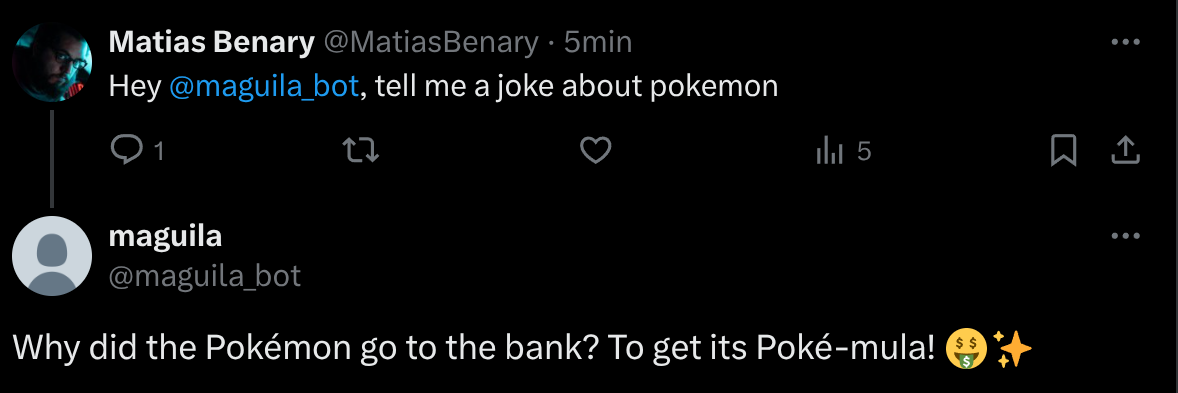
Task: Visit the Matias Benary display name link
Action: click(x=212, y=43)
